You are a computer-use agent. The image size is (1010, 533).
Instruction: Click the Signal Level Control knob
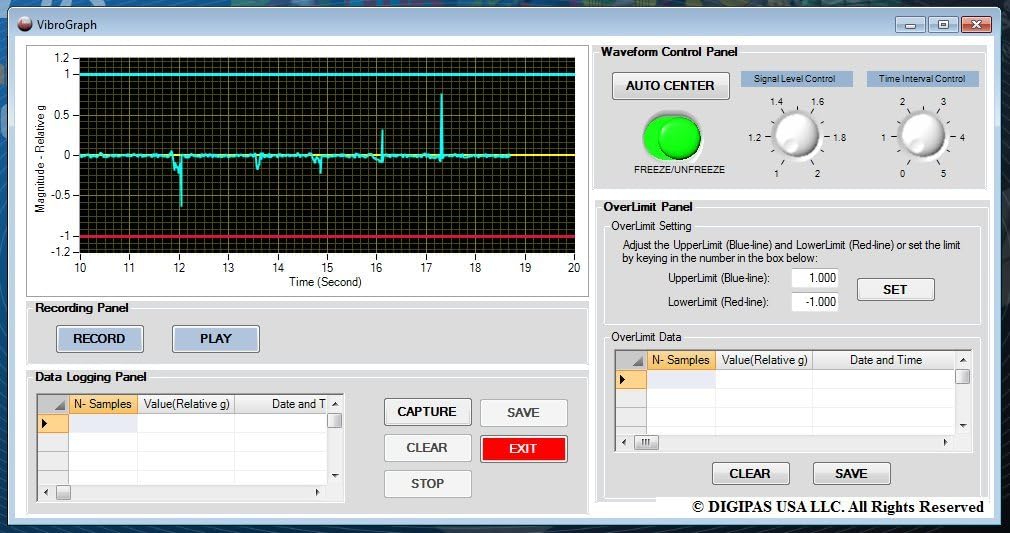pyautogui.click(x=796, y=134)
